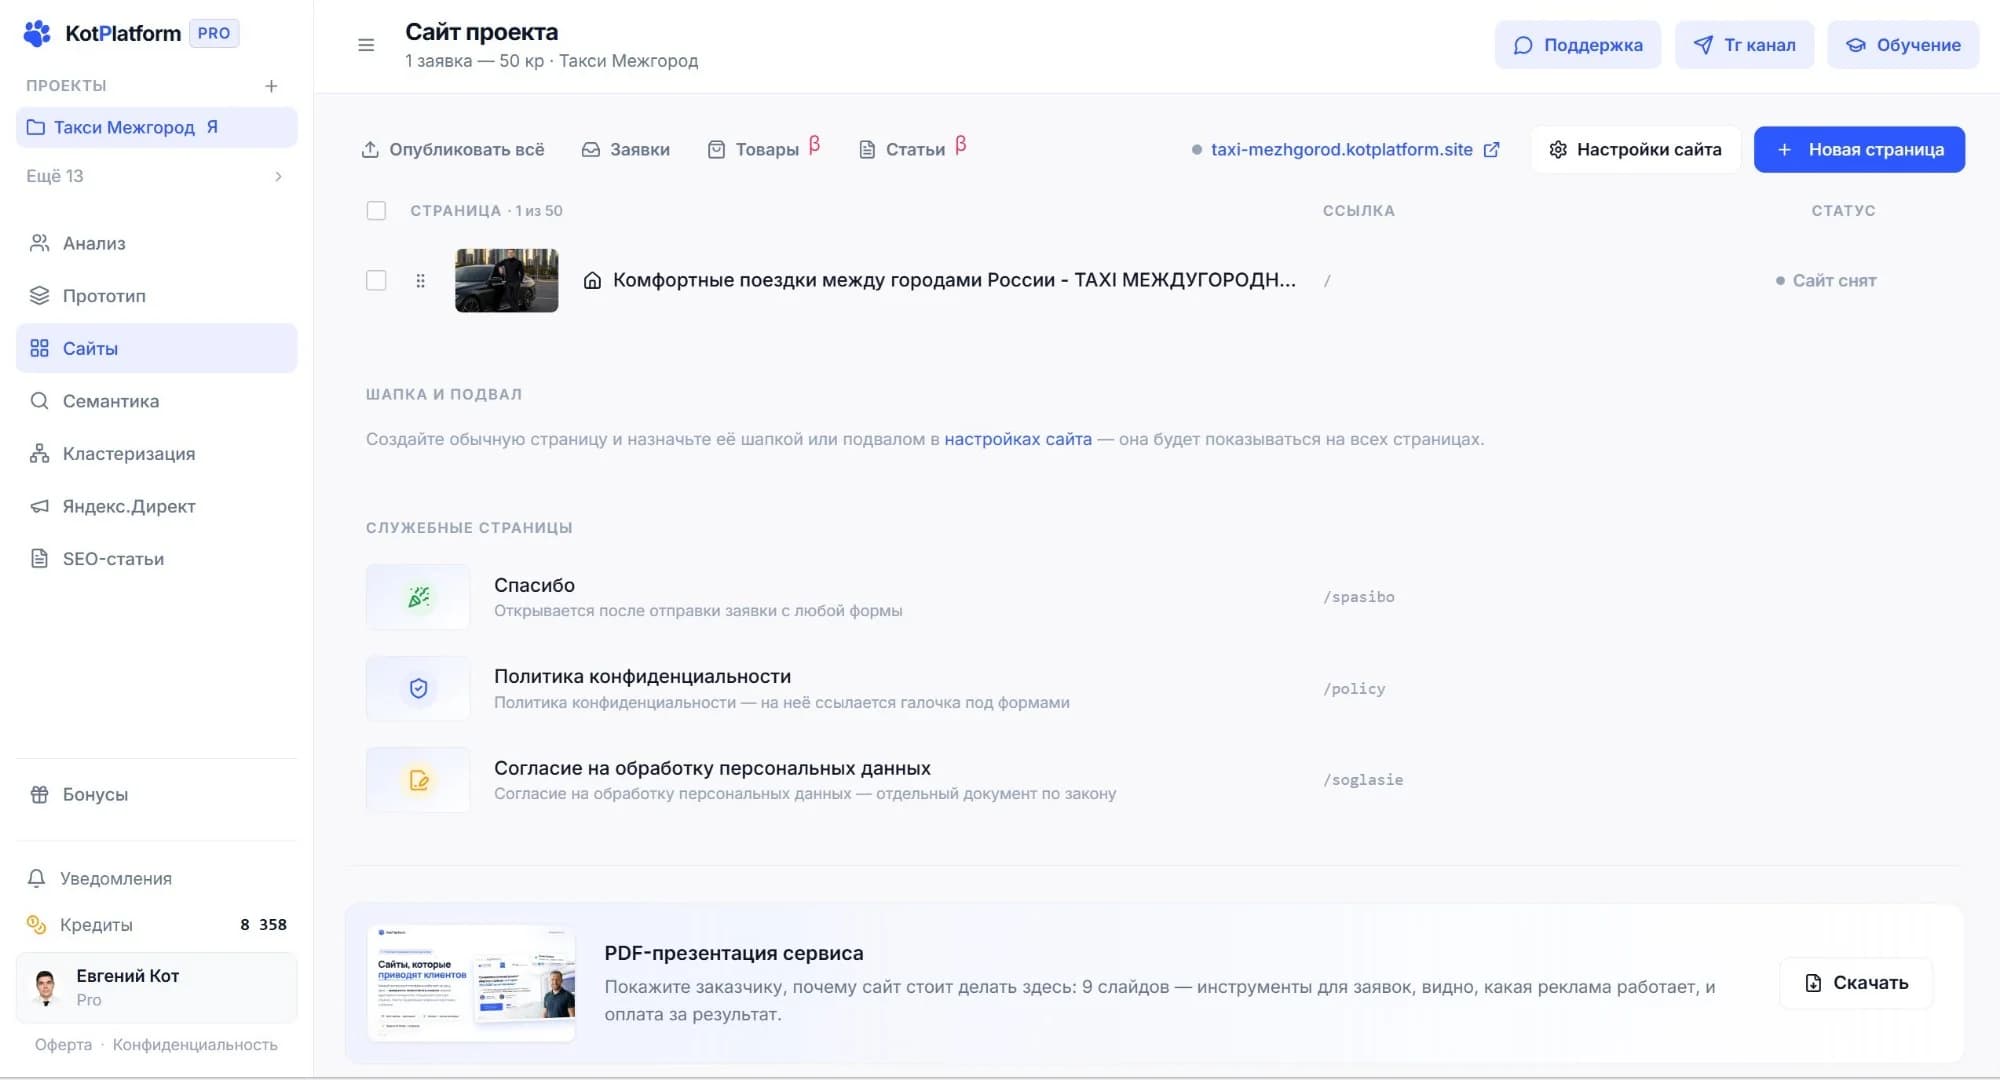Open the external link icon next to site URL
2000x1080 pixels.
coord(1491,150)
